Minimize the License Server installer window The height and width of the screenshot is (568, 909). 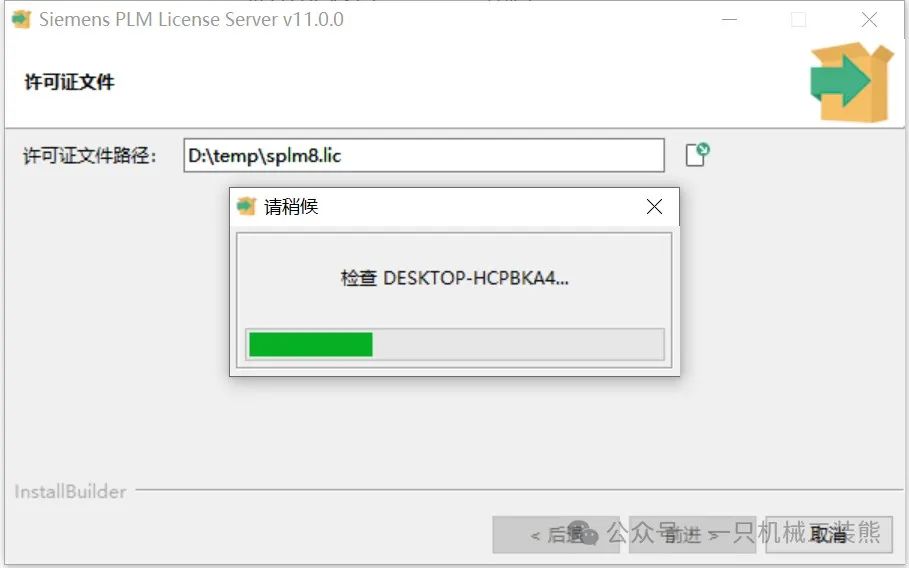click(729, 20)
